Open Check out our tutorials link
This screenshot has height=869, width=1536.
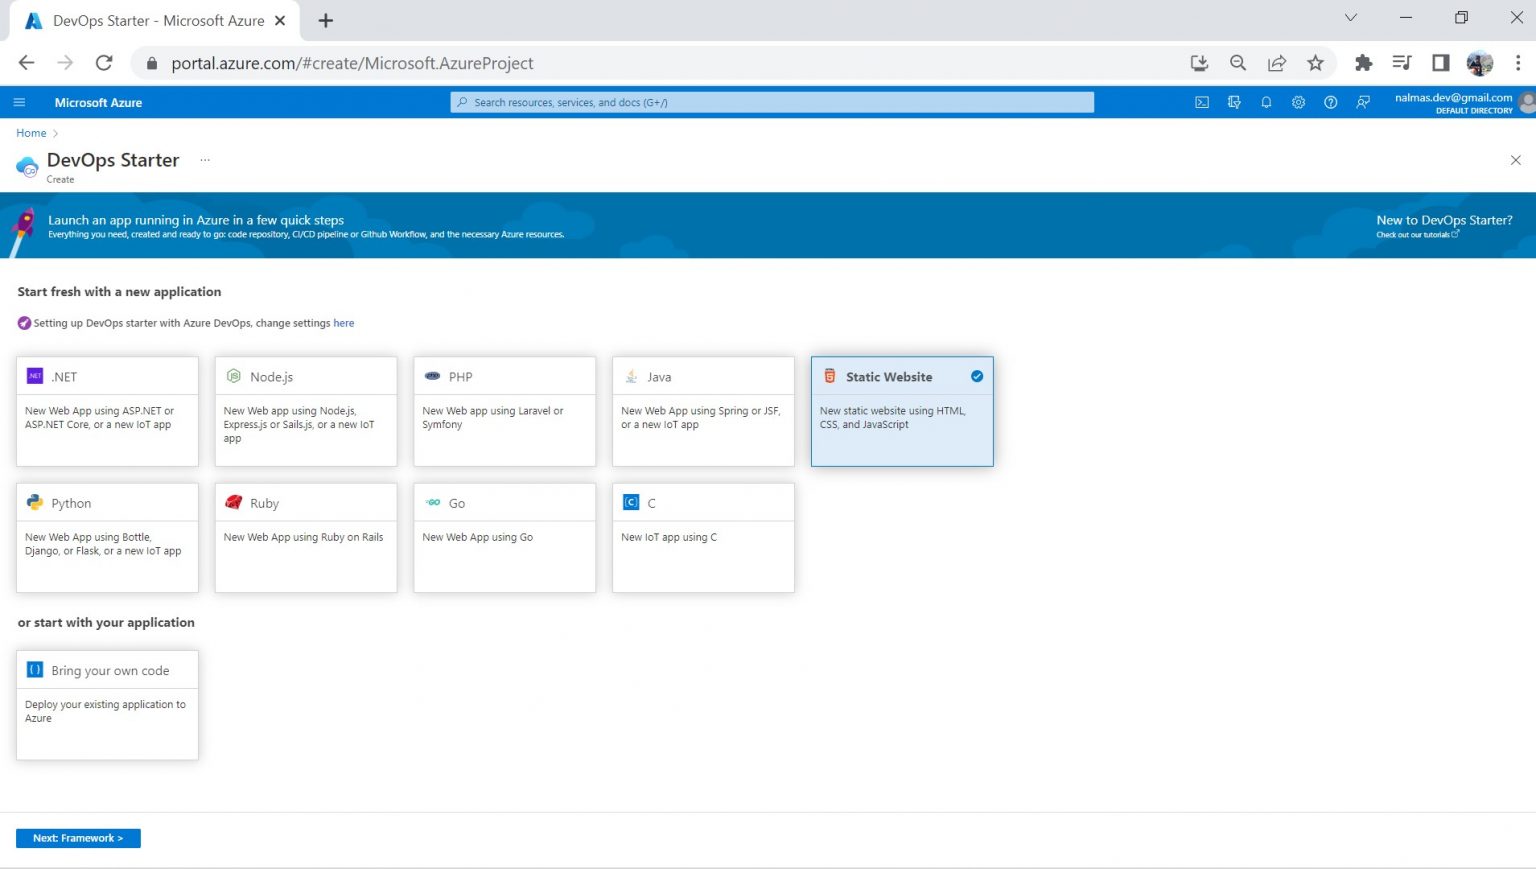point(1416,235)
